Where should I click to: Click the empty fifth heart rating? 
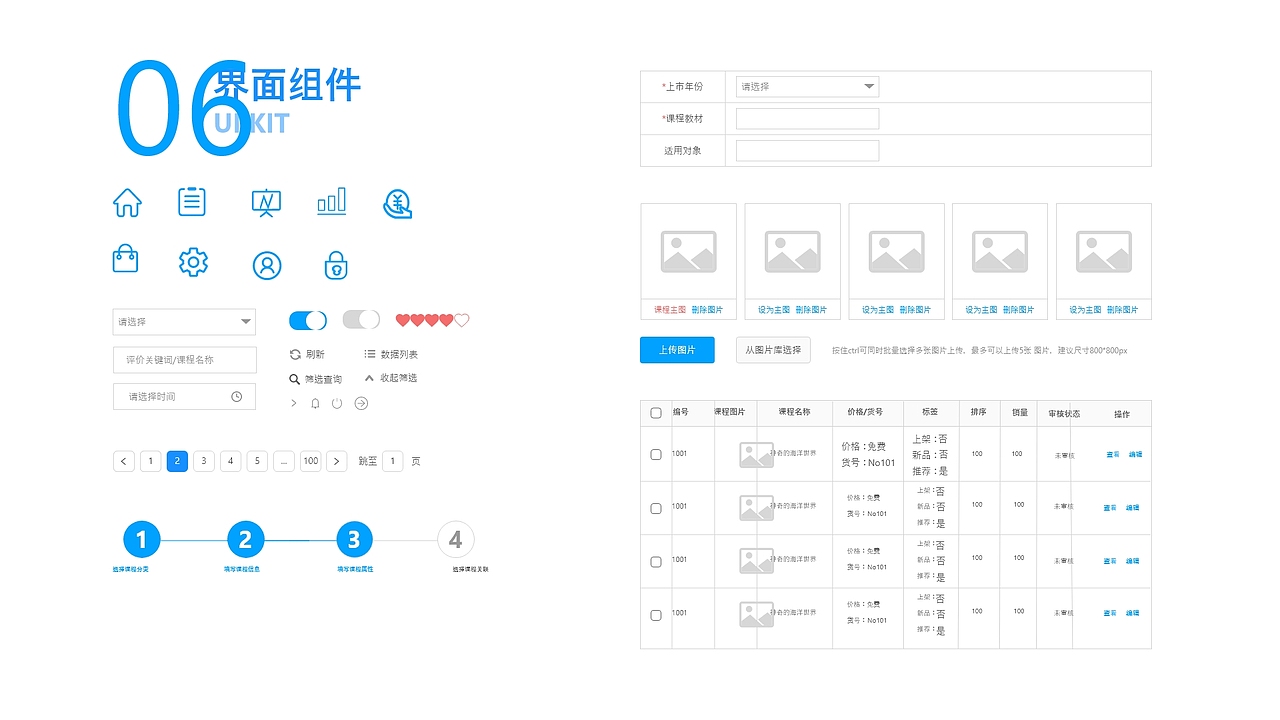462,320
